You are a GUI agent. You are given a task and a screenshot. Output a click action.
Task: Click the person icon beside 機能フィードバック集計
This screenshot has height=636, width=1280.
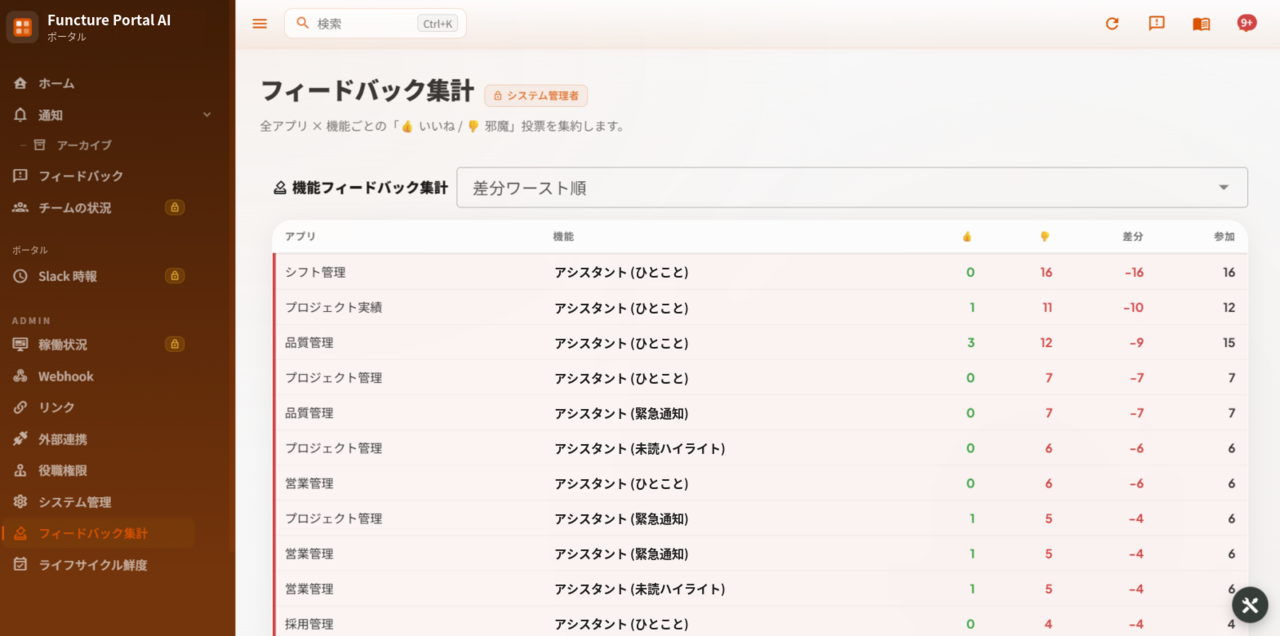pyautogui.click(x=280, y=188)
